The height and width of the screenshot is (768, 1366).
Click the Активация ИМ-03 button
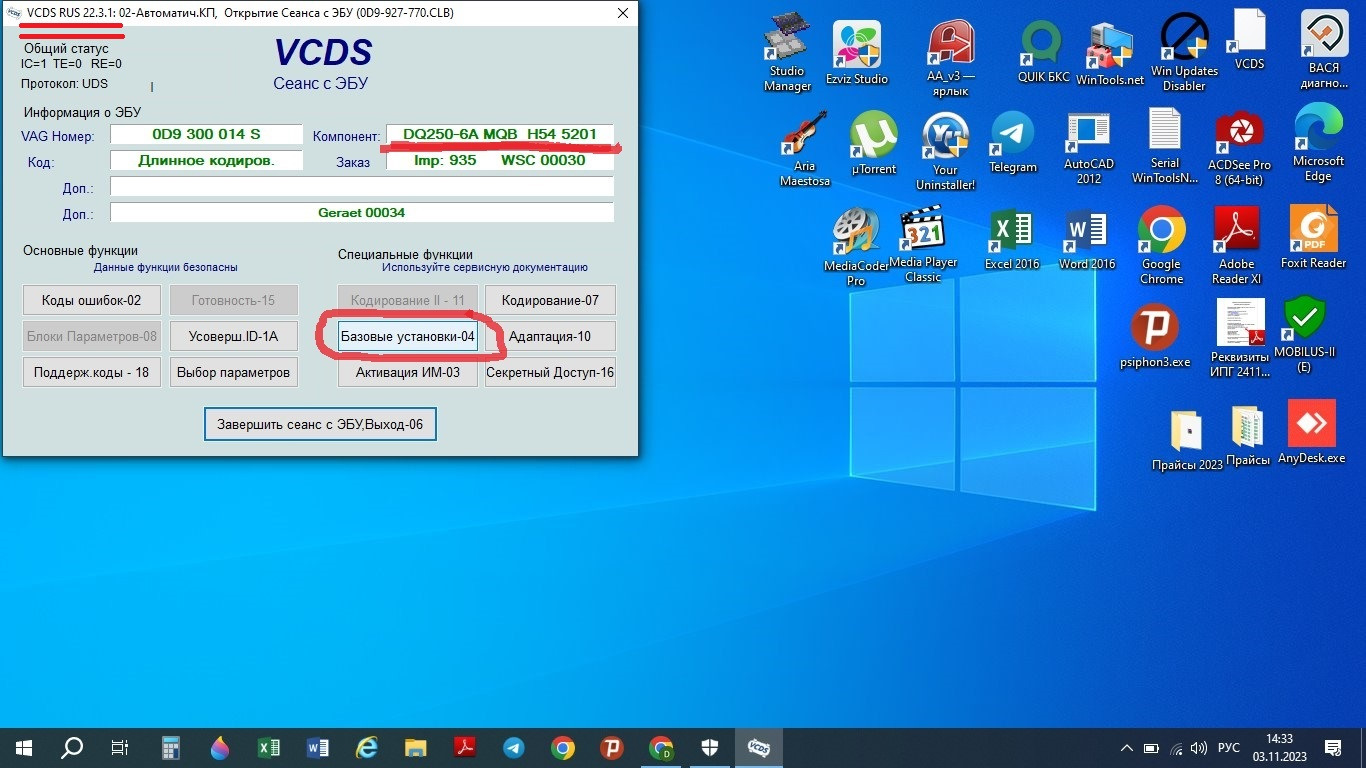click(x=407, y=372)
